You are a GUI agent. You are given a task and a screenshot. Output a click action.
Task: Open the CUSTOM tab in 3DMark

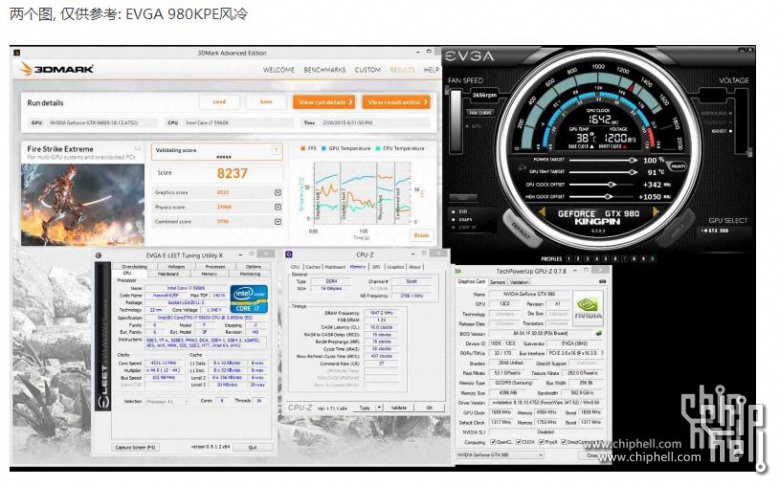tap(368, 70)
